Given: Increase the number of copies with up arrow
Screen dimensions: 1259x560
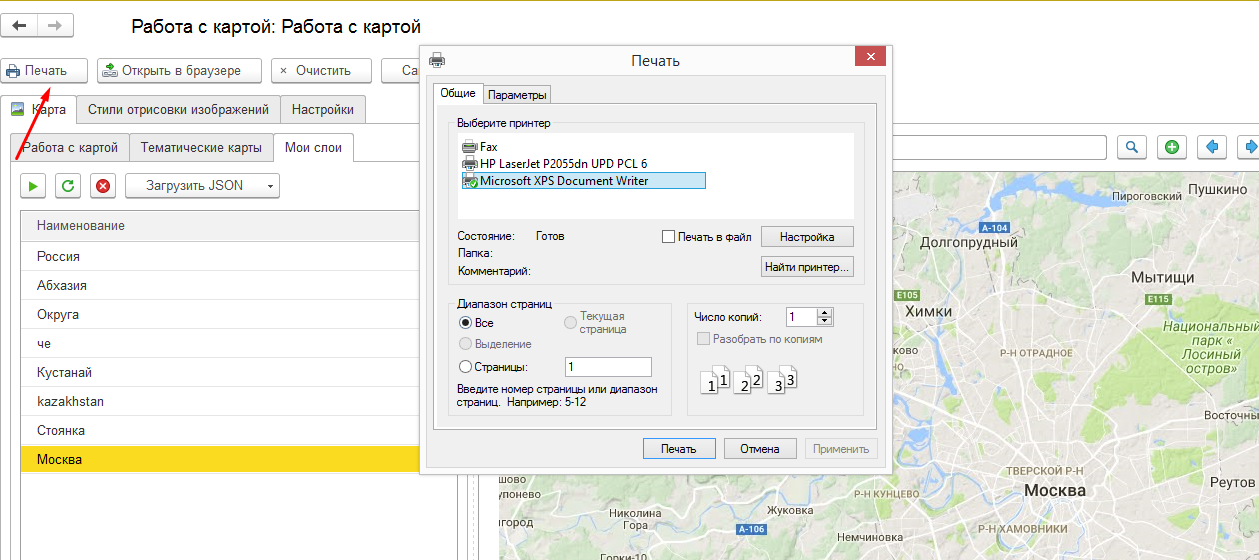Looking at the screenshot, I should [x=824, y=312].
